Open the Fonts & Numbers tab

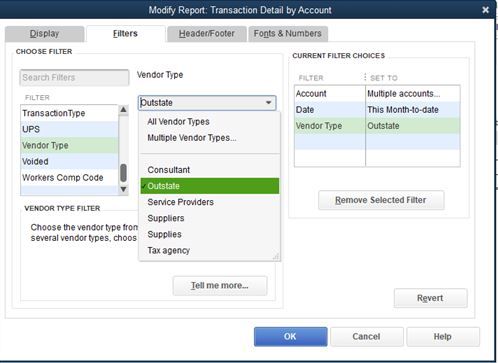288,34
